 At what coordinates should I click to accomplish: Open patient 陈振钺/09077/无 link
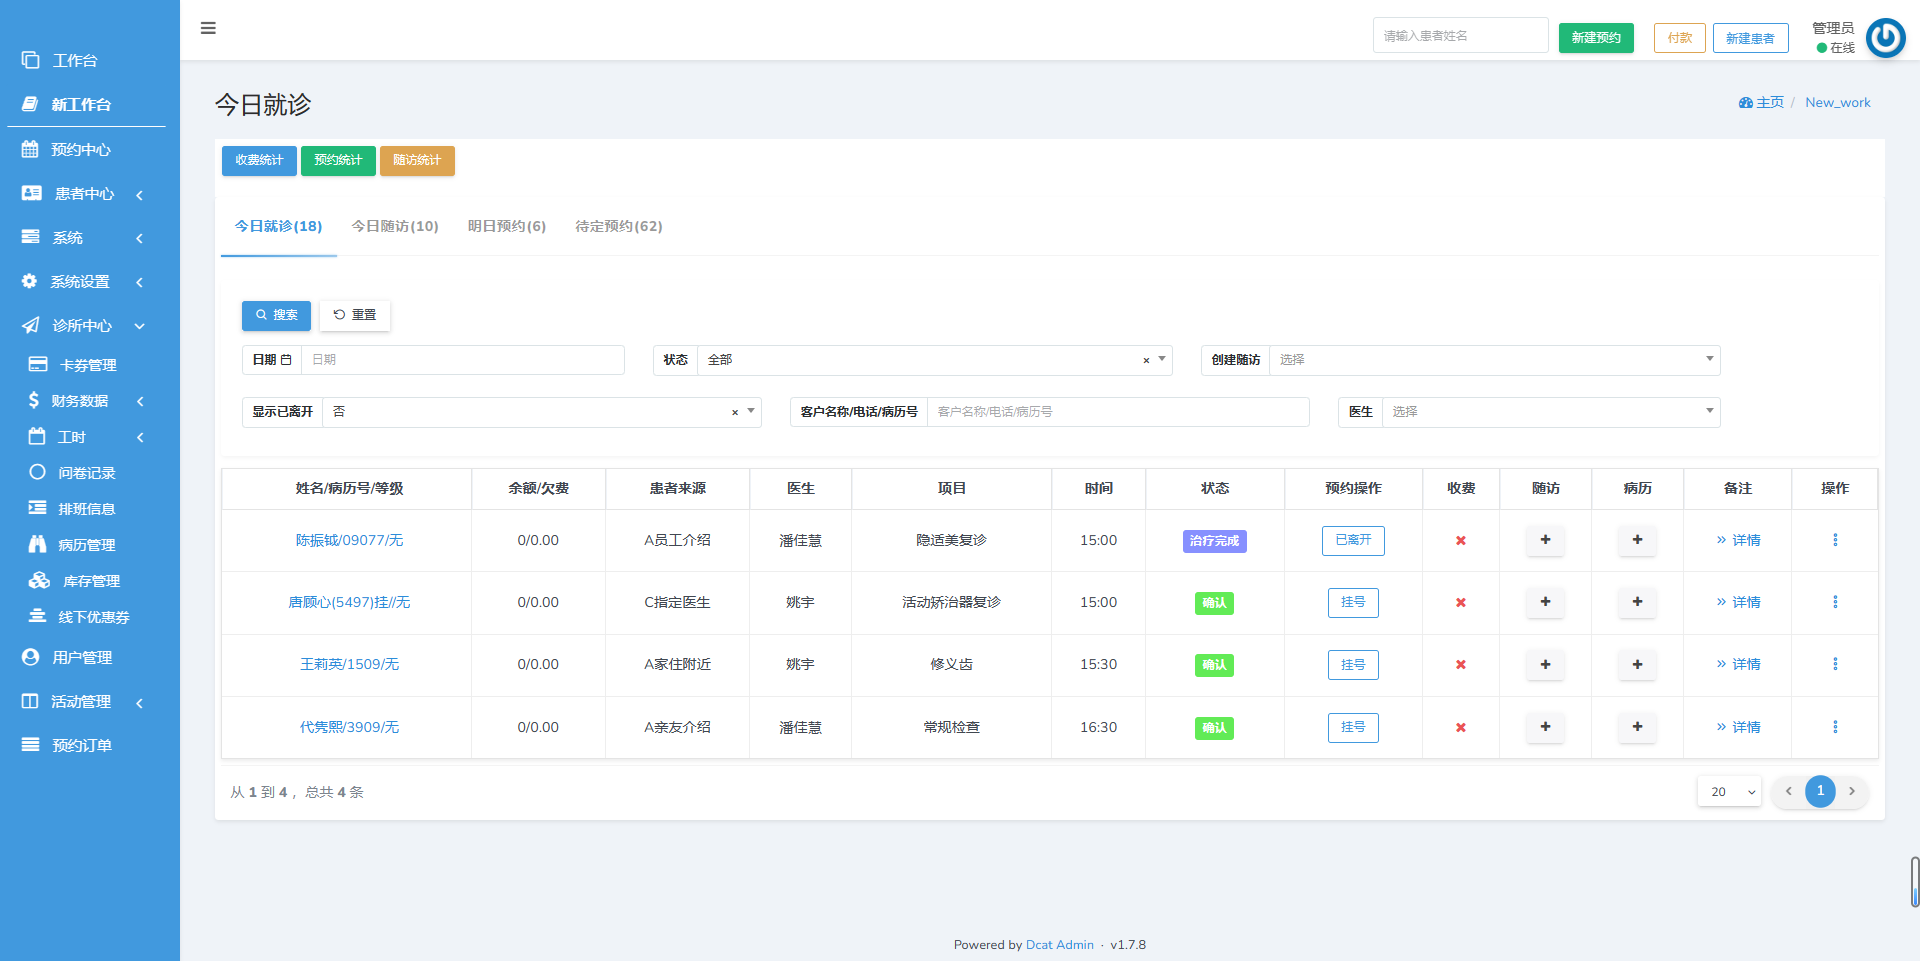[349, 540]
